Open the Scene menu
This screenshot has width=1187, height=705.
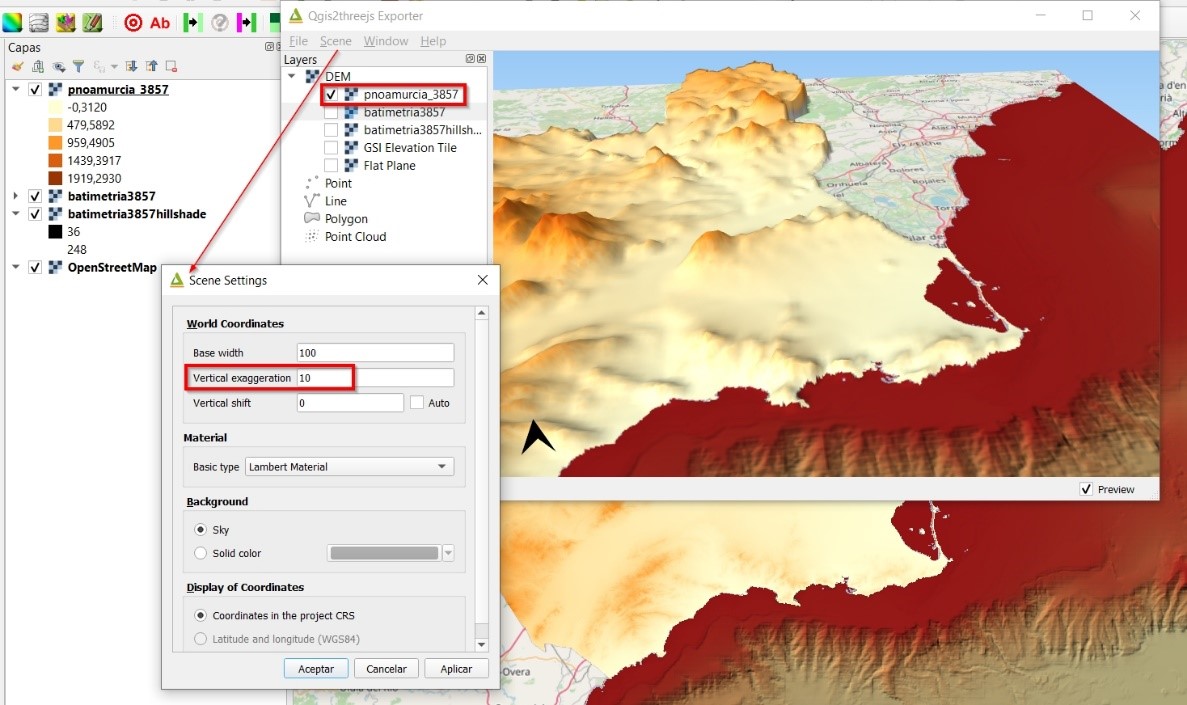click(x=335, y=41)
